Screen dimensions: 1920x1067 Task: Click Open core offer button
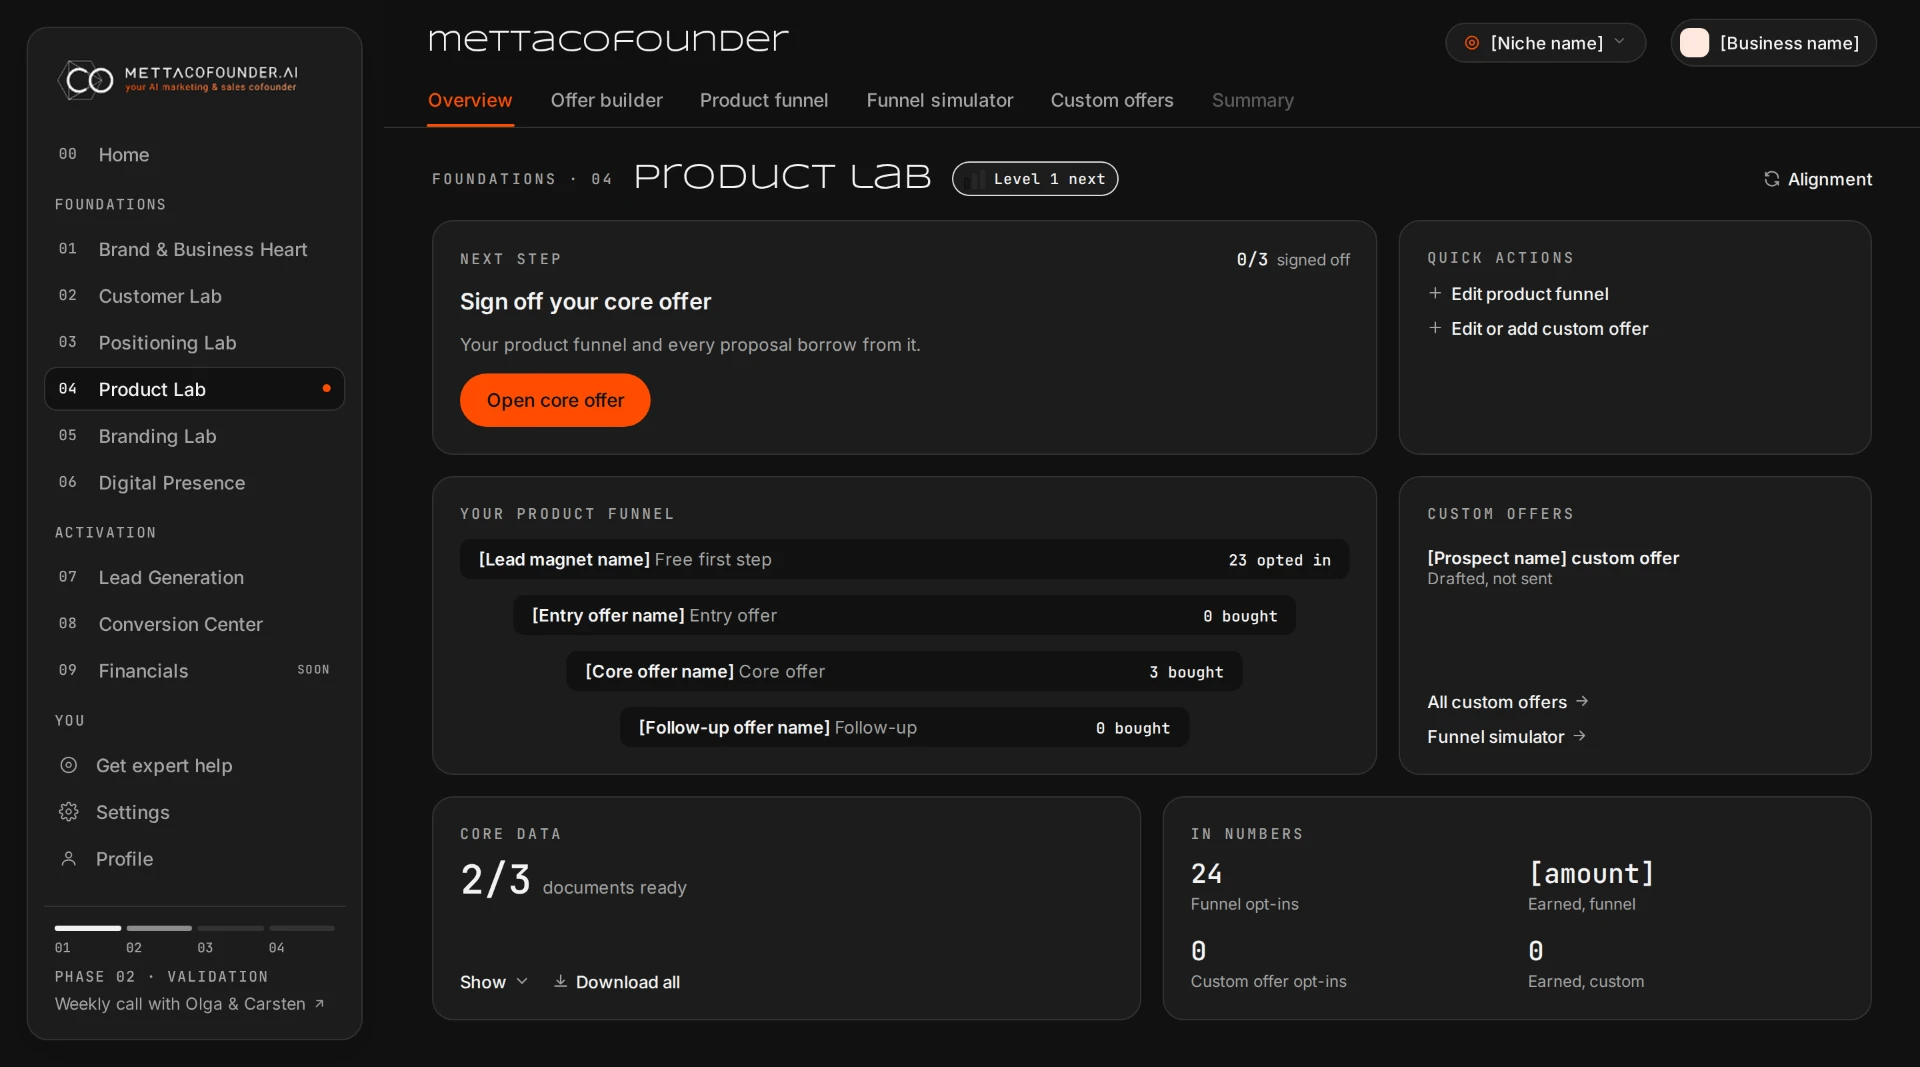555,400
